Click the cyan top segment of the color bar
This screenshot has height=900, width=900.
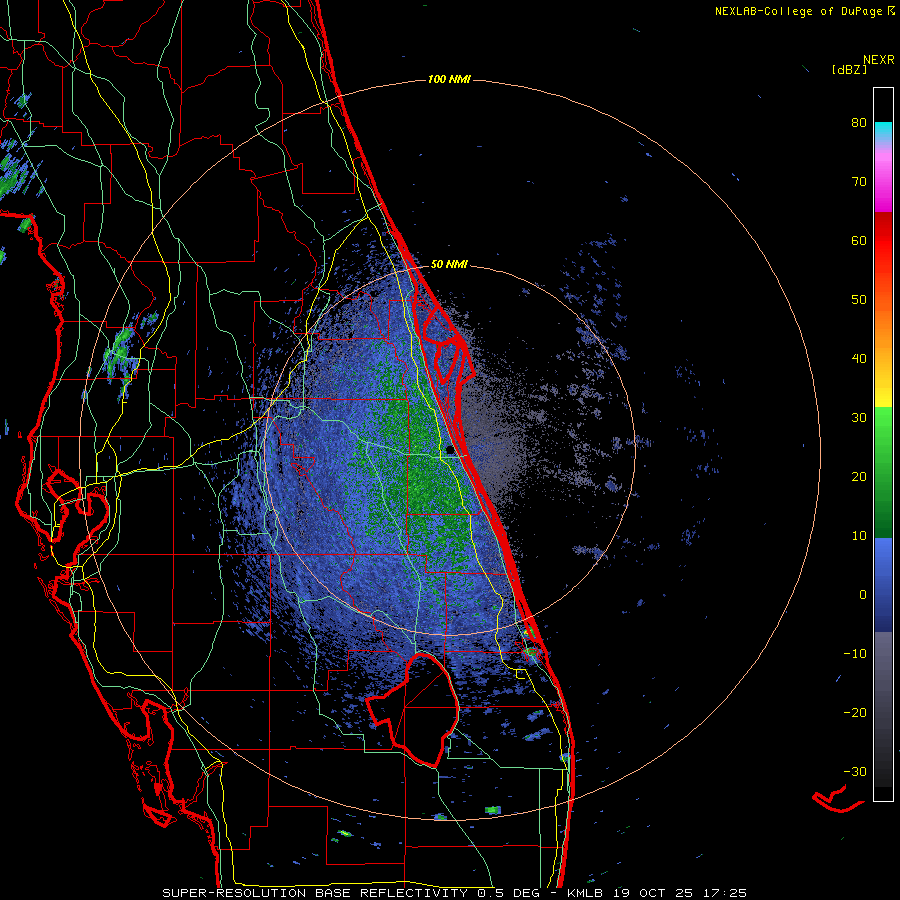[883, 131]
